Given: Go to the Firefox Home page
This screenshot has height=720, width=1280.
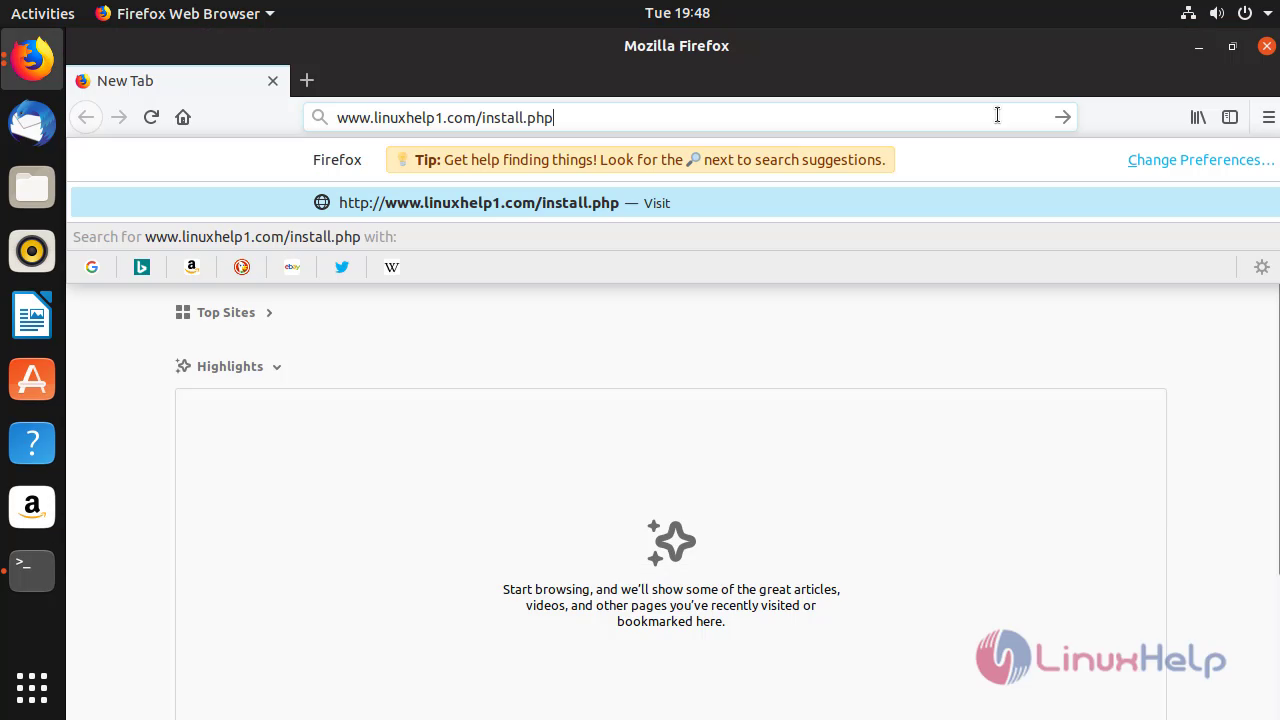Looking at the screenshot, I should 183,117.
